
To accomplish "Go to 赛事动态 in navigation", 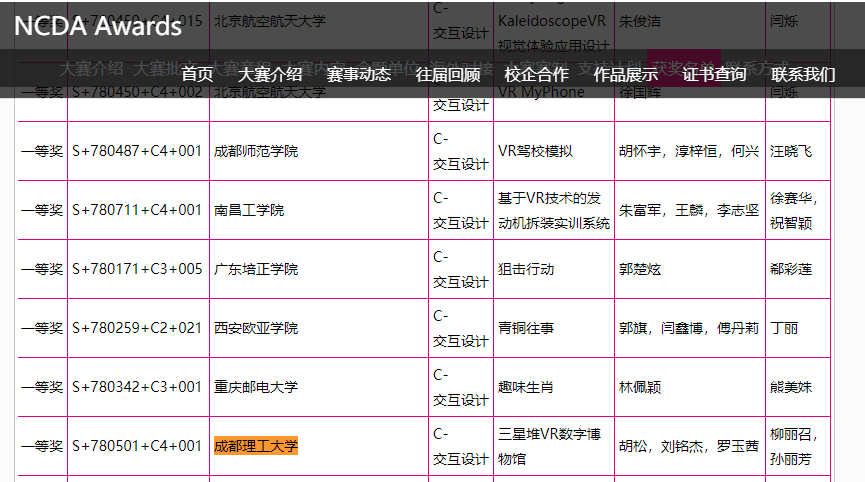I will (359, 74).
